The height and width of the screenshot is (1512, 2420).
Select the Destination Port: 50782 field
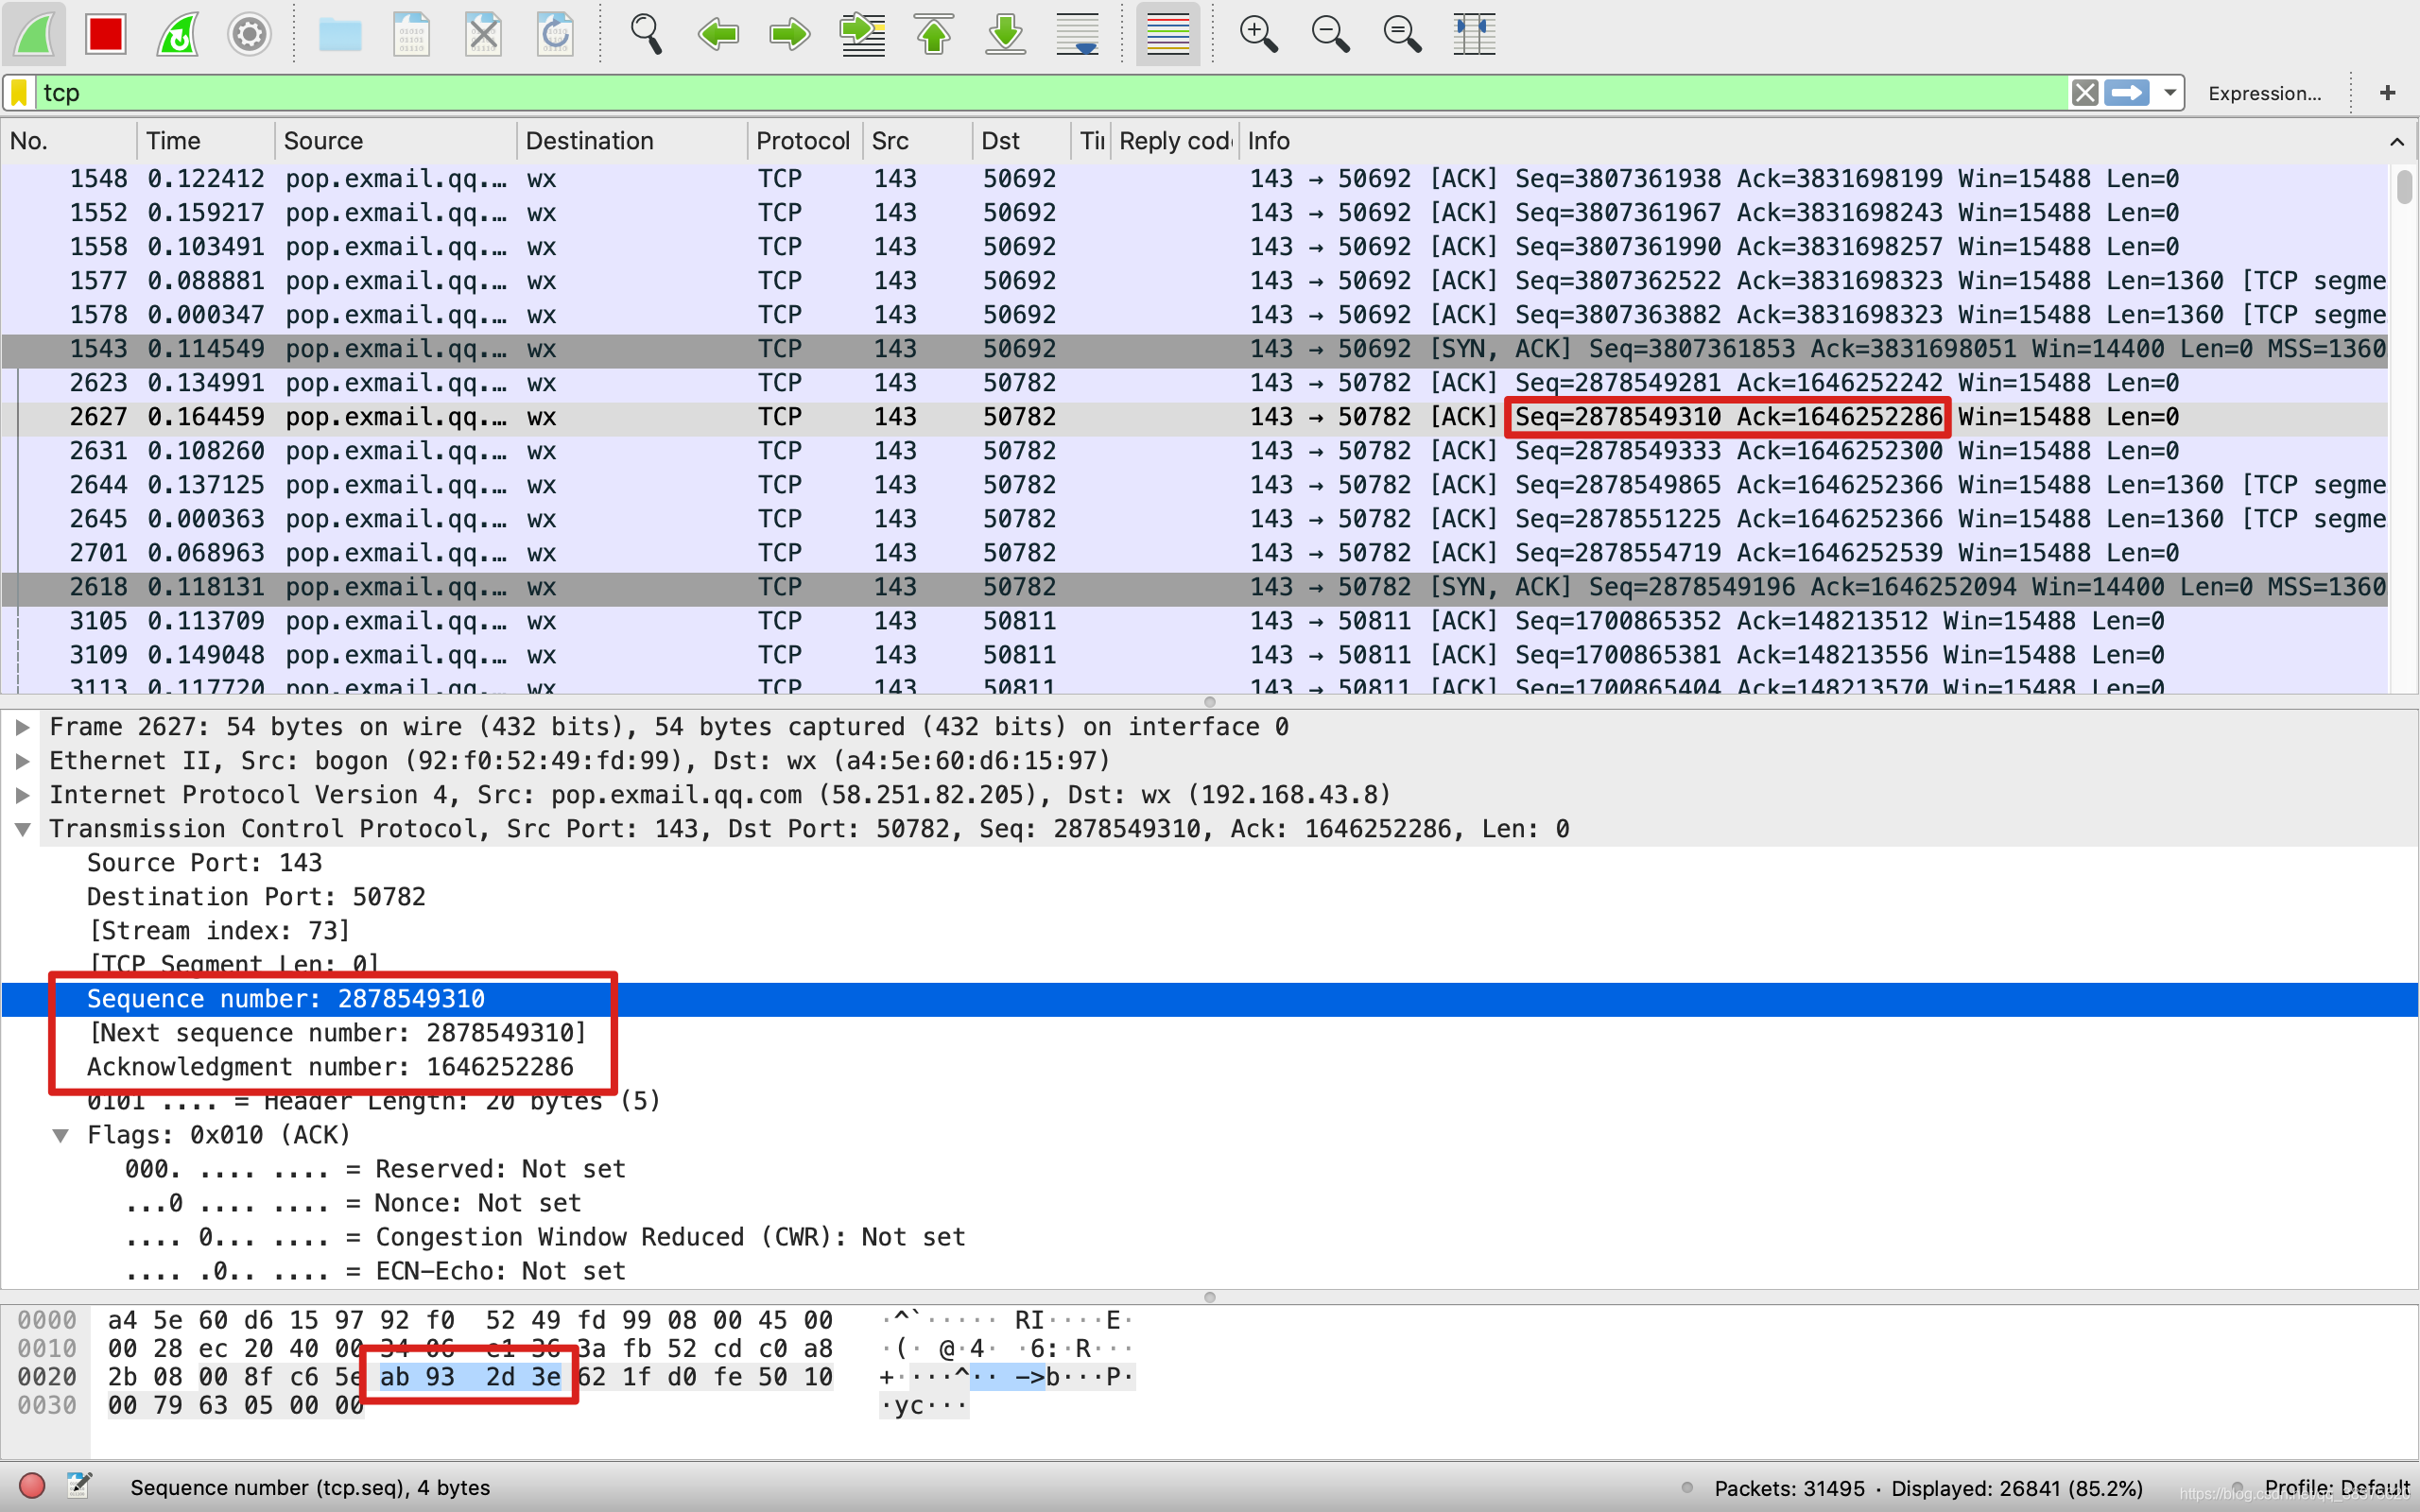(256, 897)
